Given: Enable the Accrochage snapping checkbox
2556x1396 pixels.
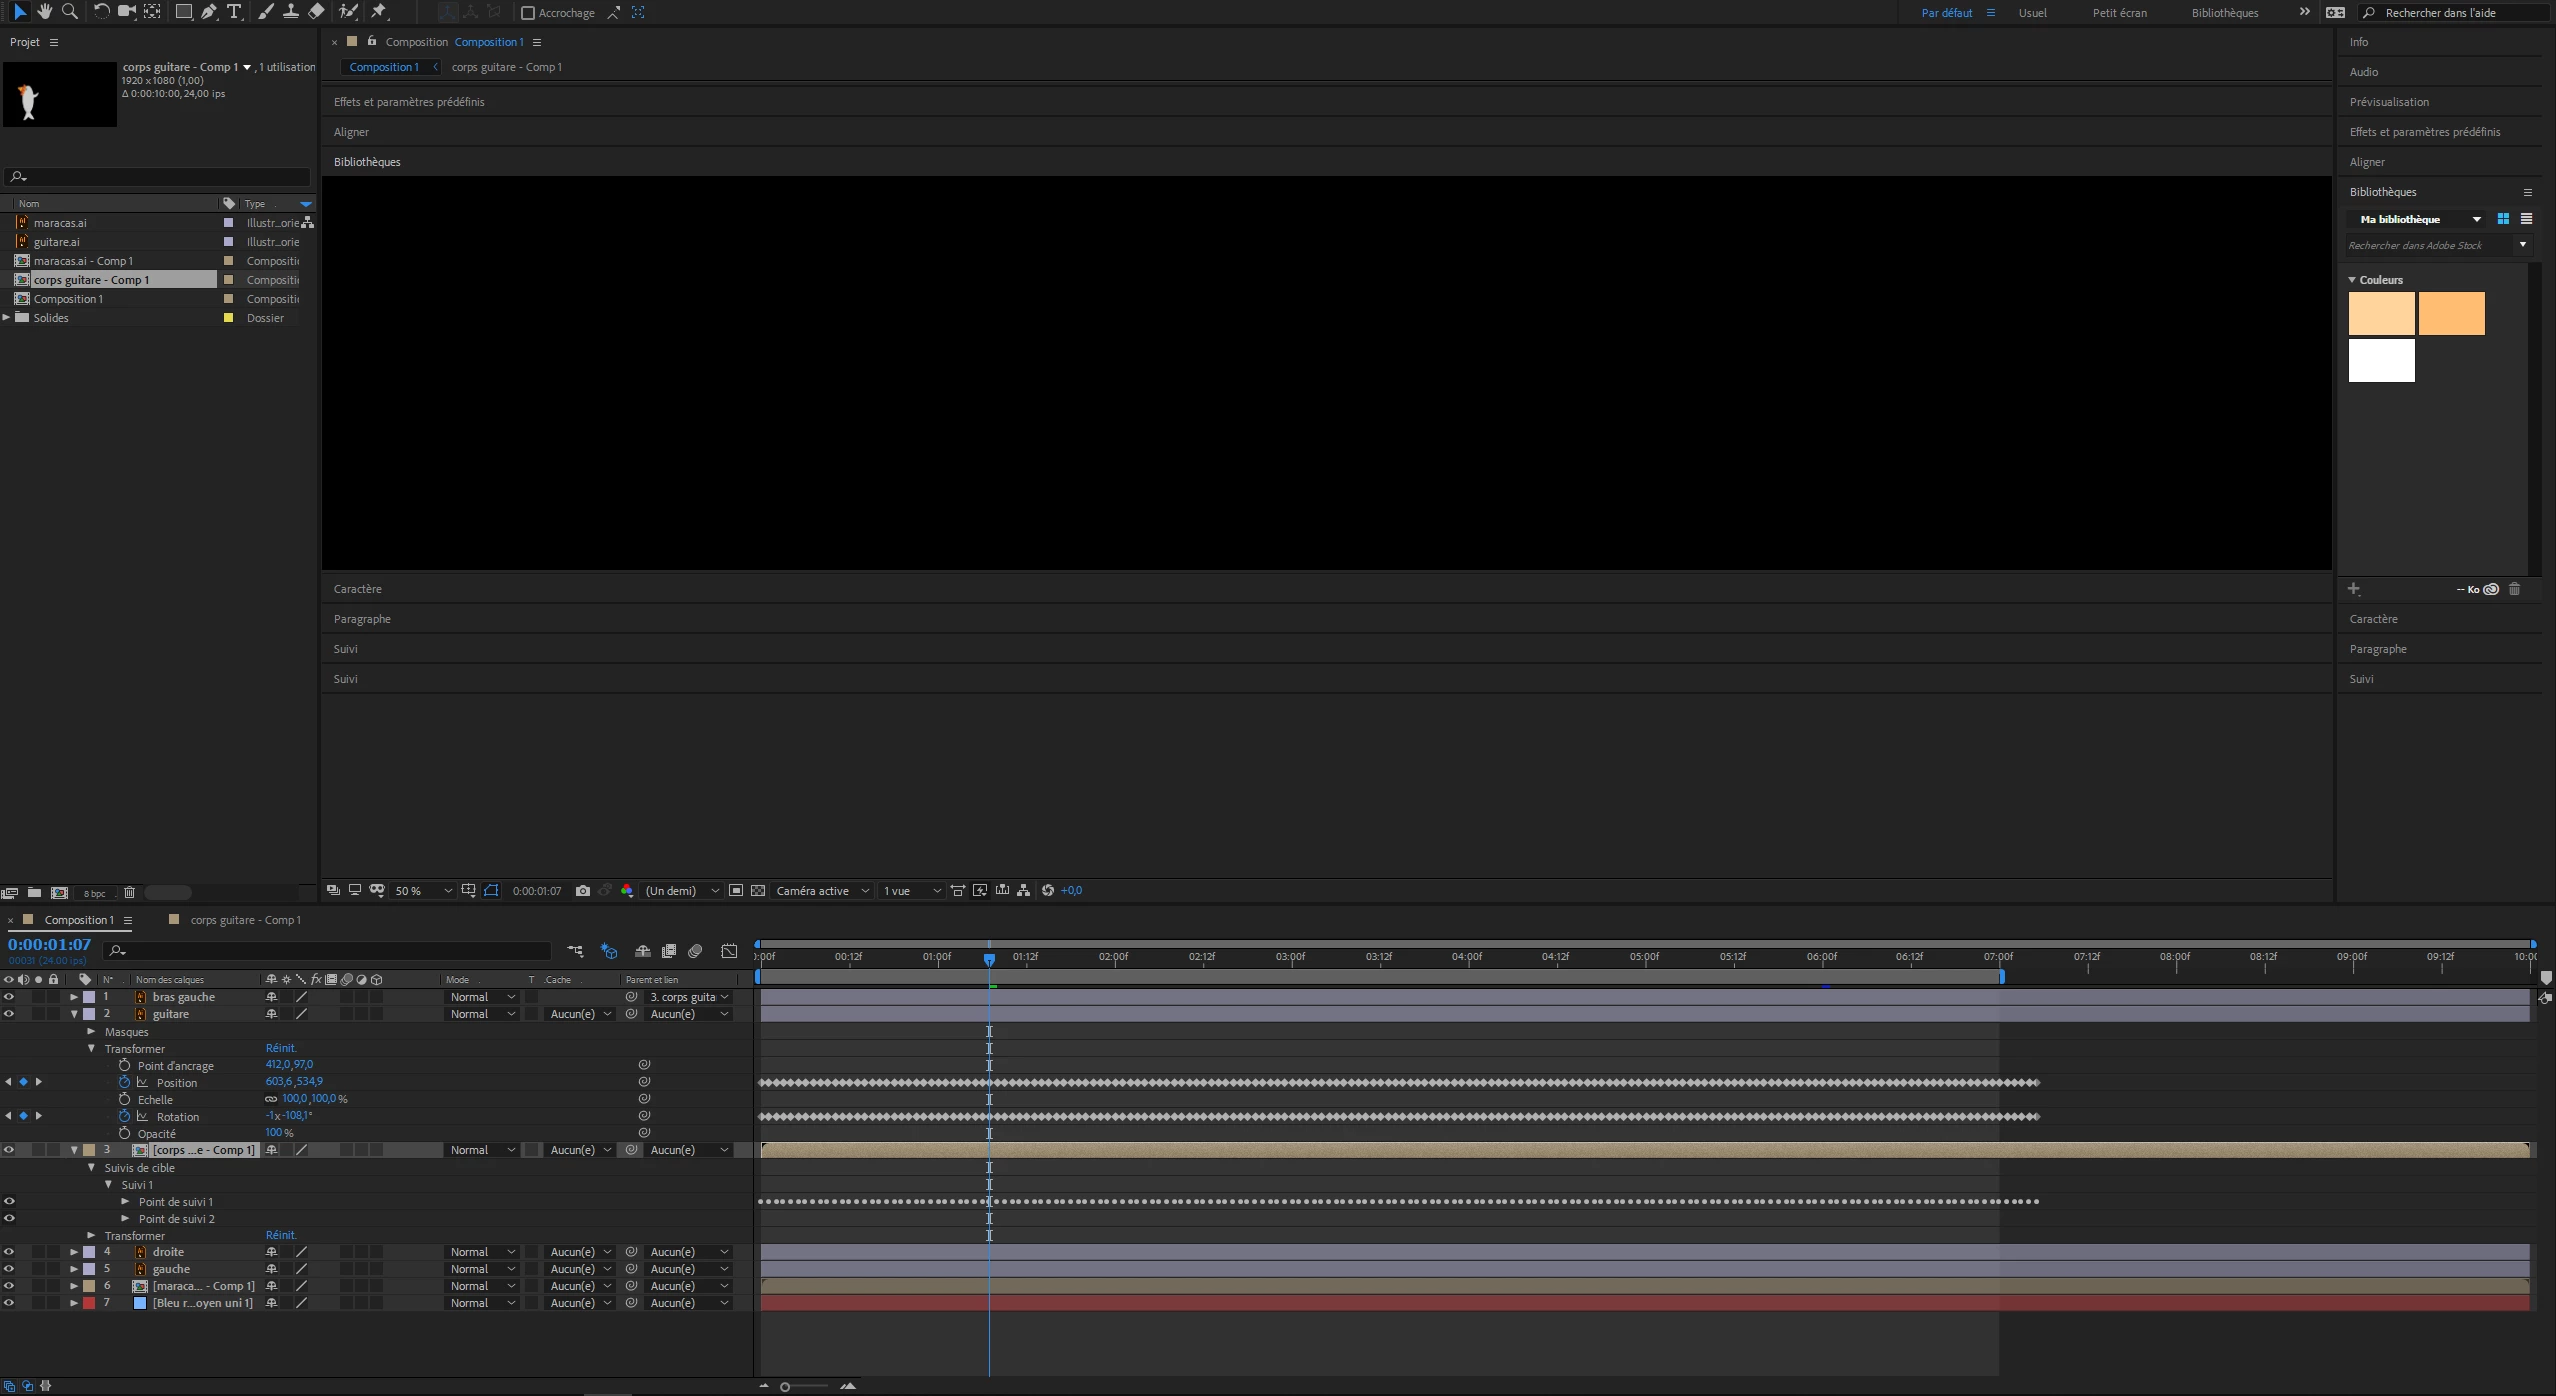Looking at the screenshot, I should (529, 13).
